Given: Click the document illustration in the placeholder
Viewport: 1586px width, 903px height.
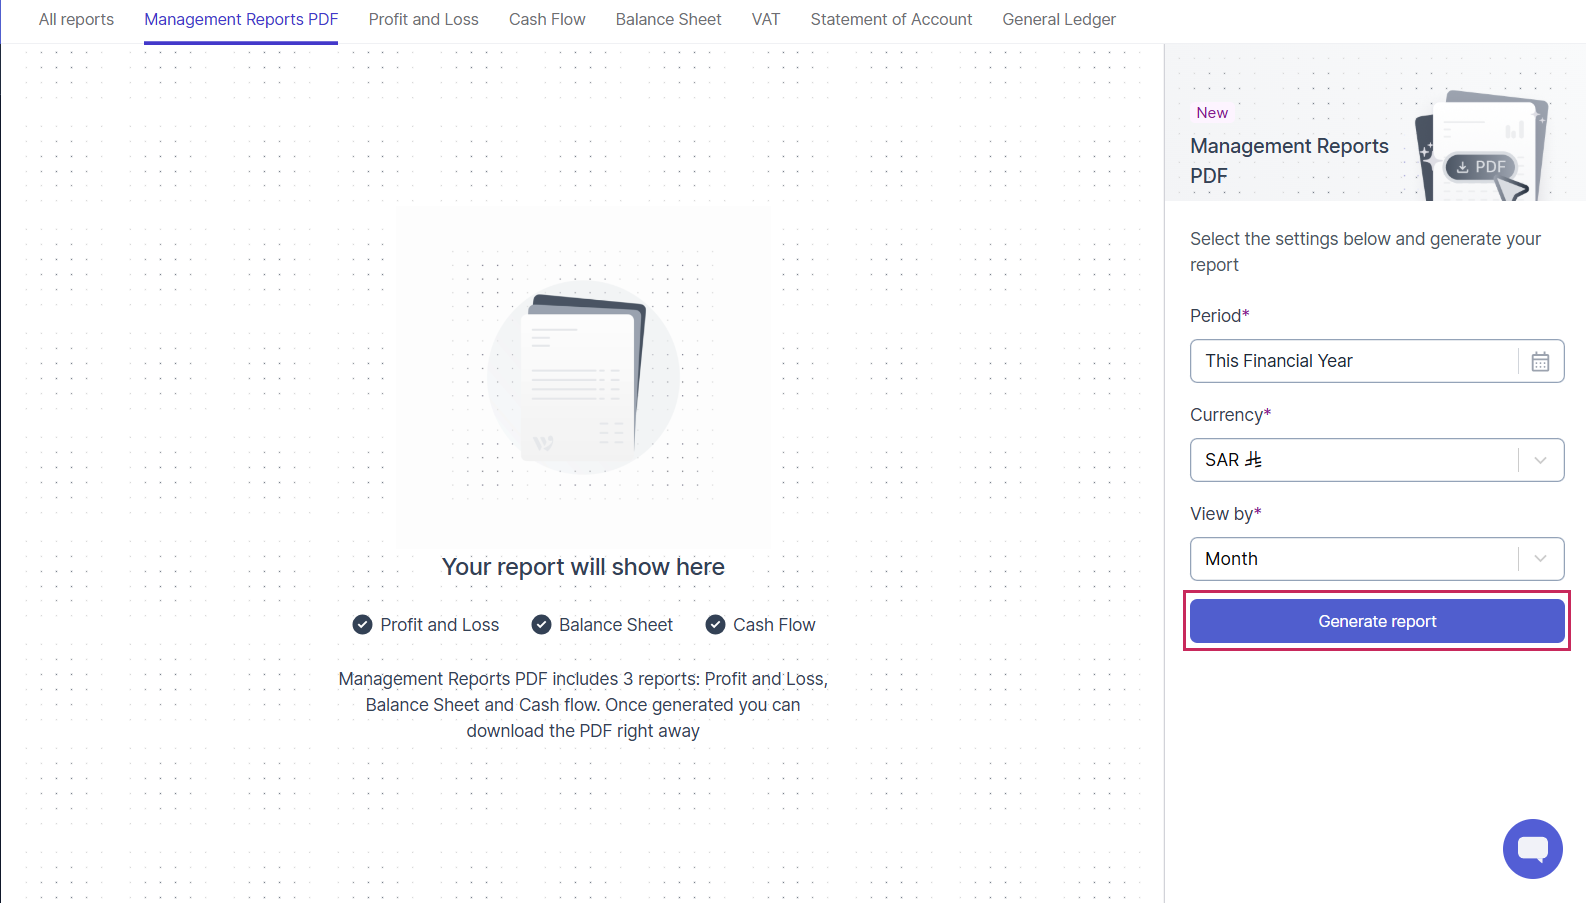Looking at the screenshot, I should pyautogui.click(x=584, y=377).
